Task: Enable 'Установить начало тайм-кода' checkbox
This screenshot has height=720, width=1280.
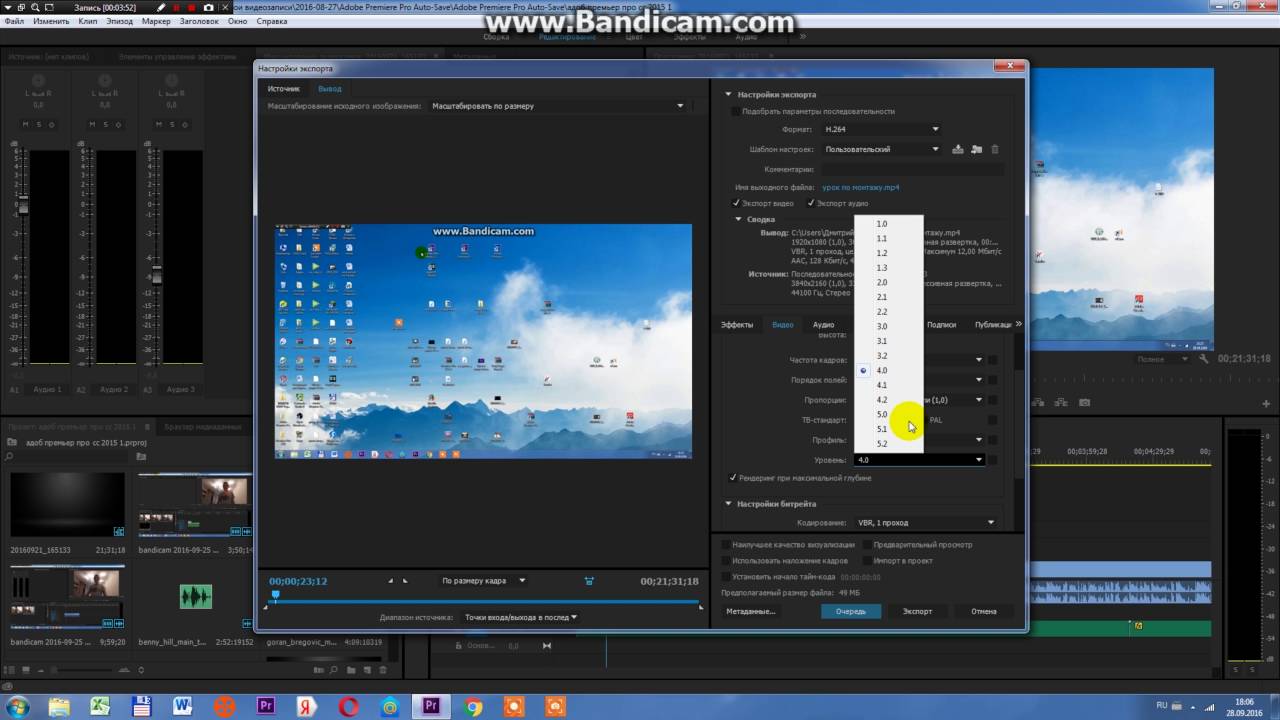Action: (x=725, y=577)
